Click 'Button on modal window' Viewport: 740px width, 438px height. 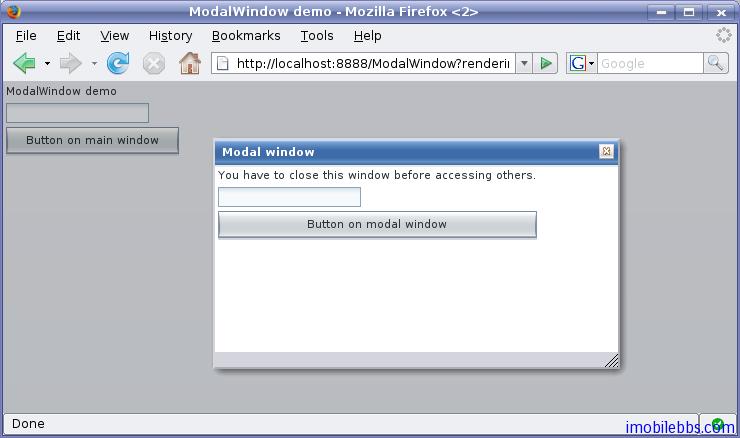coord(377,224)
